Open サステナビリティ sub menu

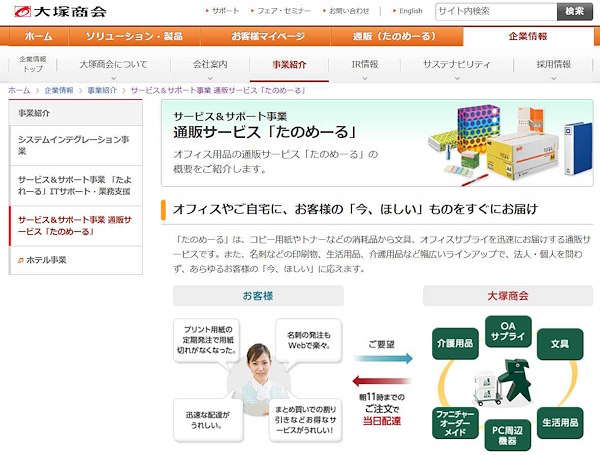click(457, 64)
